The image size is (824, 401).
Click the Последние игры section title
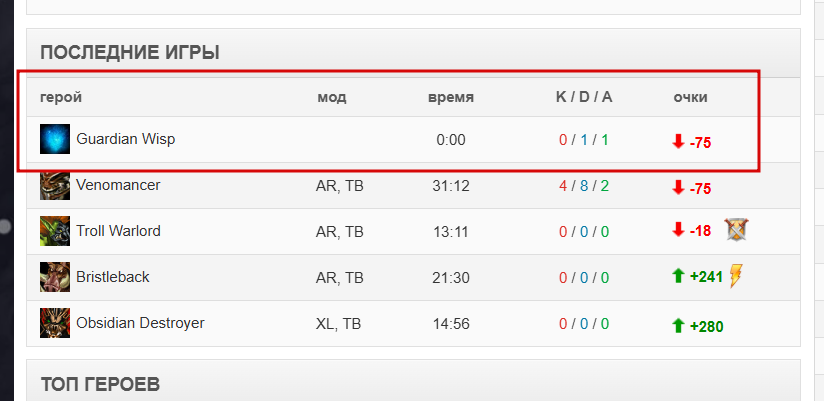click(x=130, y=53)
